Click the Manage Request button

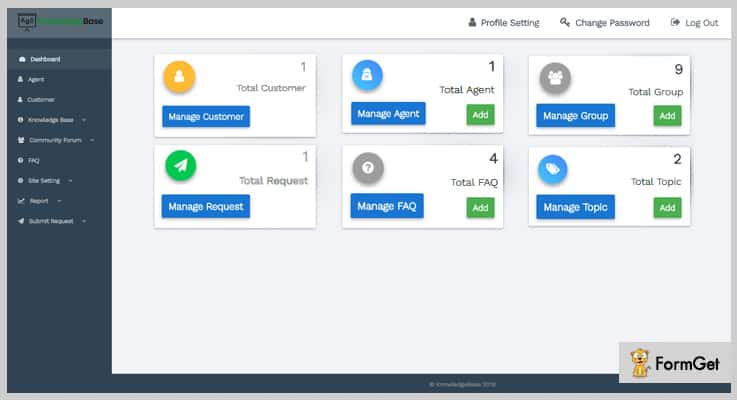tap(205, 206)
